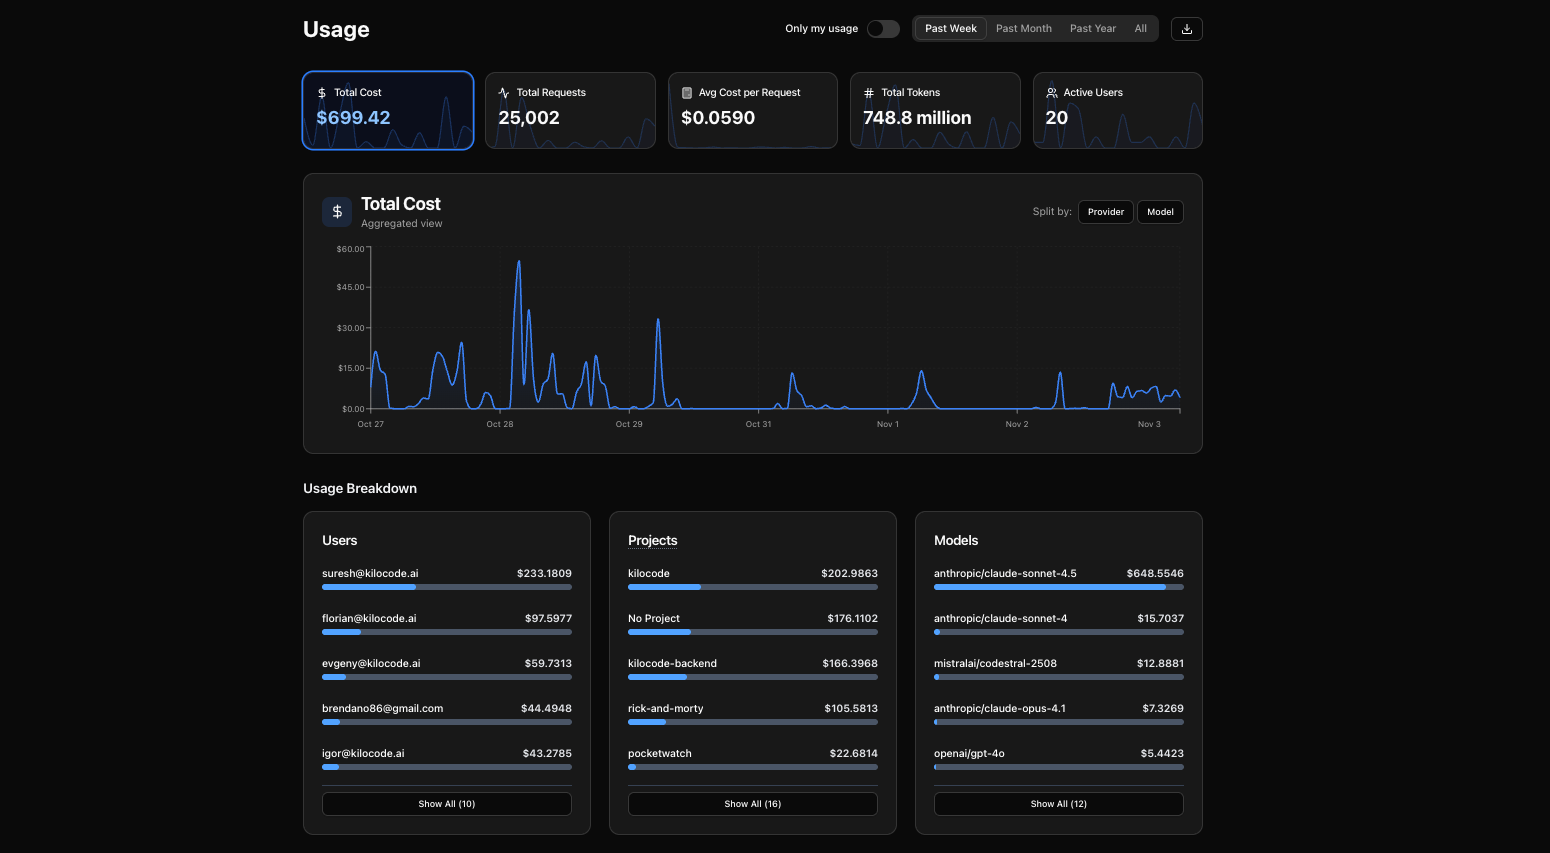
Task: Show all 12 models
Action: (1059, 804)
